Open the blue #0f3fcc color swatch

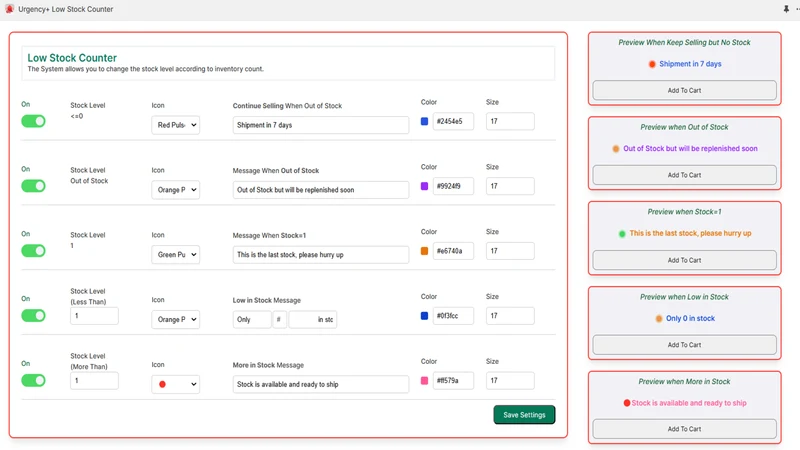pyautogui.click(x=424, y=316)
